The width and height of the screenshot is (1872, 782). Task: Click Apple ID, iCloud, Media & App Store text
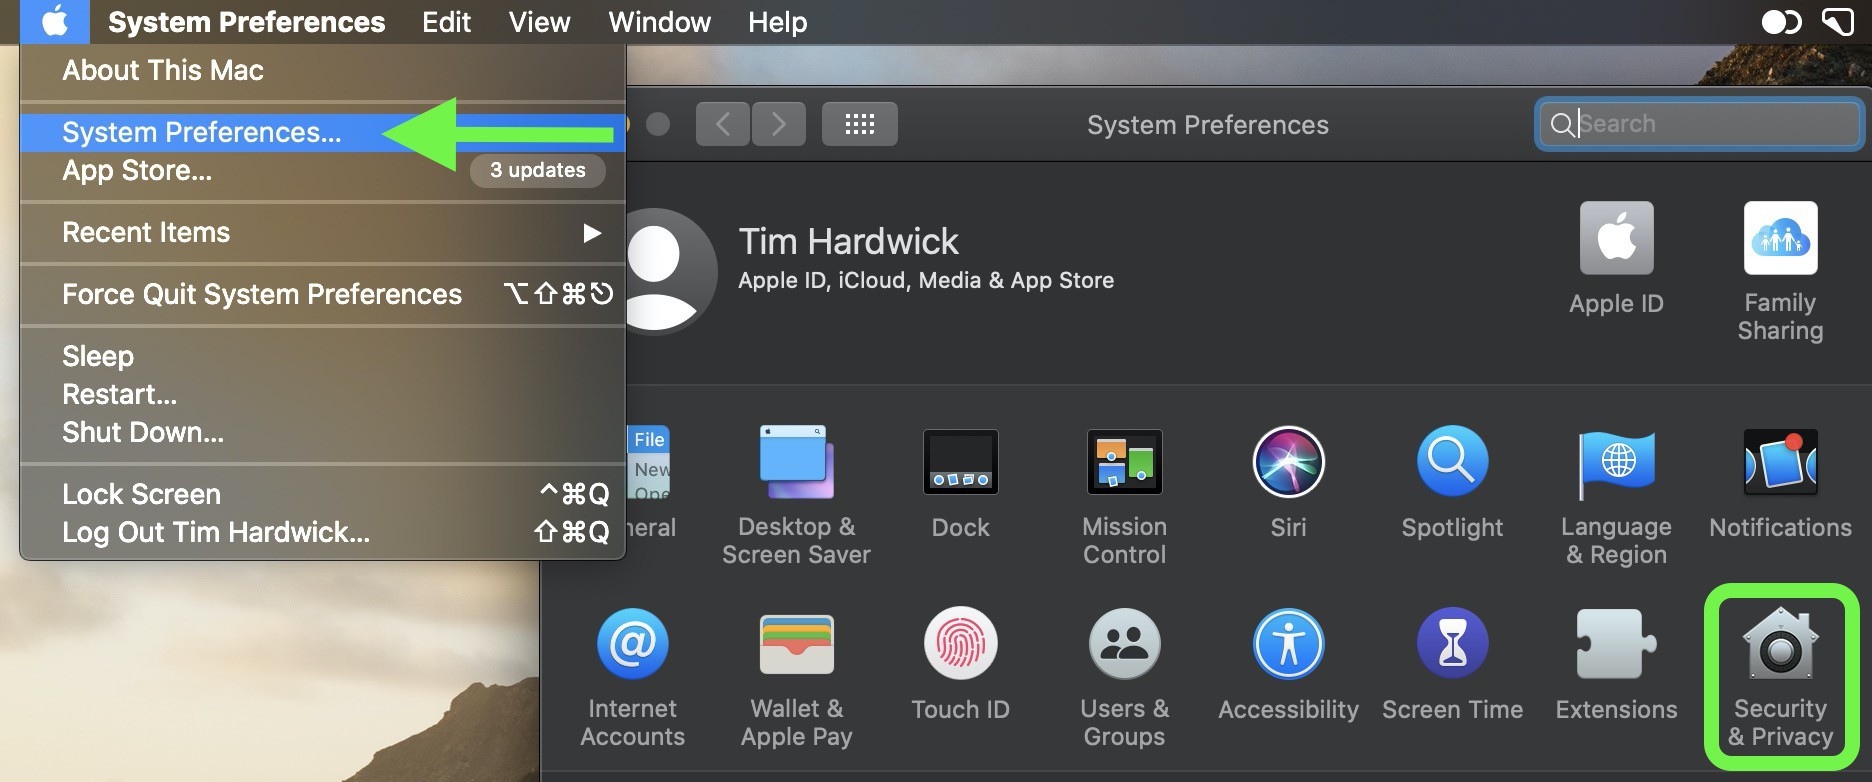(x=926, y=280)
